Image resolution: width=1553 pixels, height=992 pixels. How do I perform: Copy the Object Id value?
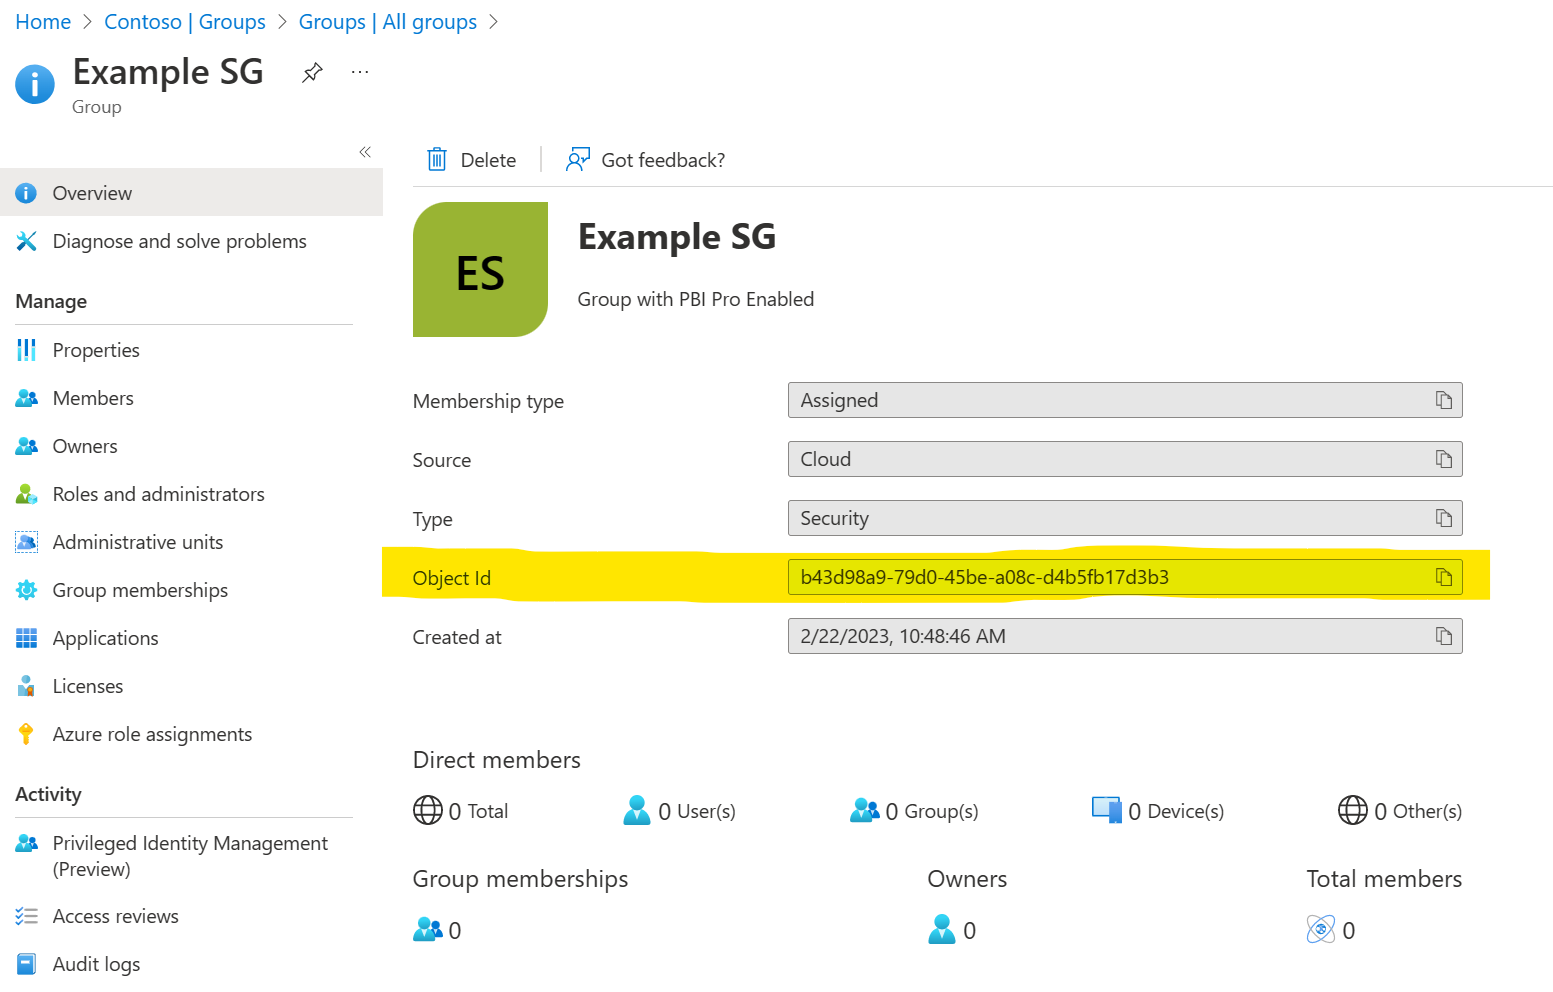tap(1443, 577)
